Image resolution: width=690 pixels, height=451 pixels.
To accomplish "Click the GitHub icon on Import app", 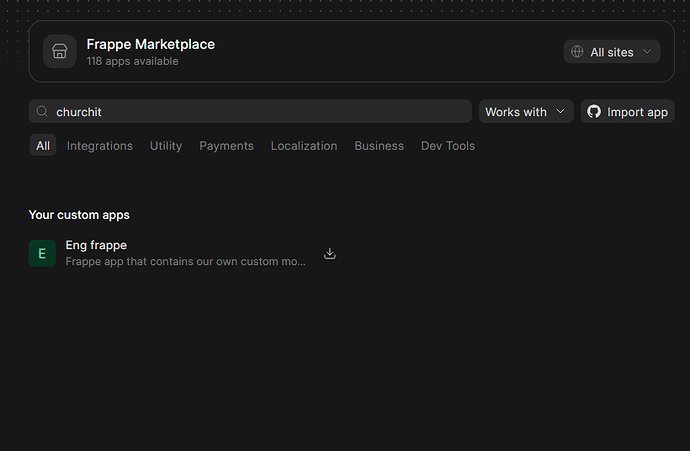I will [x=594, y=111].
